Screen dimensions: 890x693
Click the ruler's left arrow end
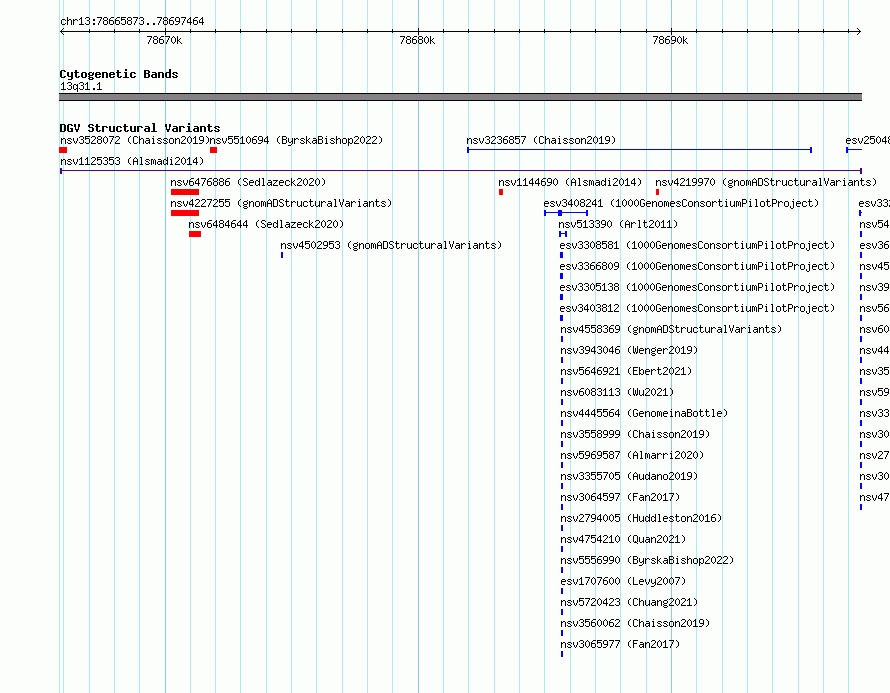coord(62,32)
